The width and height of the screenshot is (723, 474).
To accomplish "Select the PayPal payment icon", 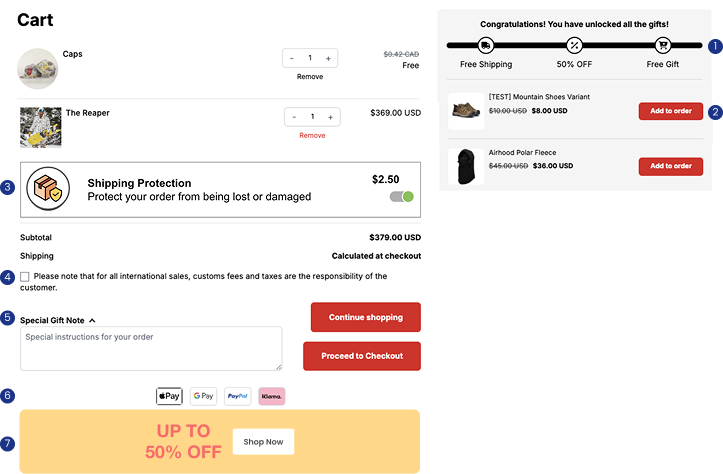I will click(x=237, y=396).
